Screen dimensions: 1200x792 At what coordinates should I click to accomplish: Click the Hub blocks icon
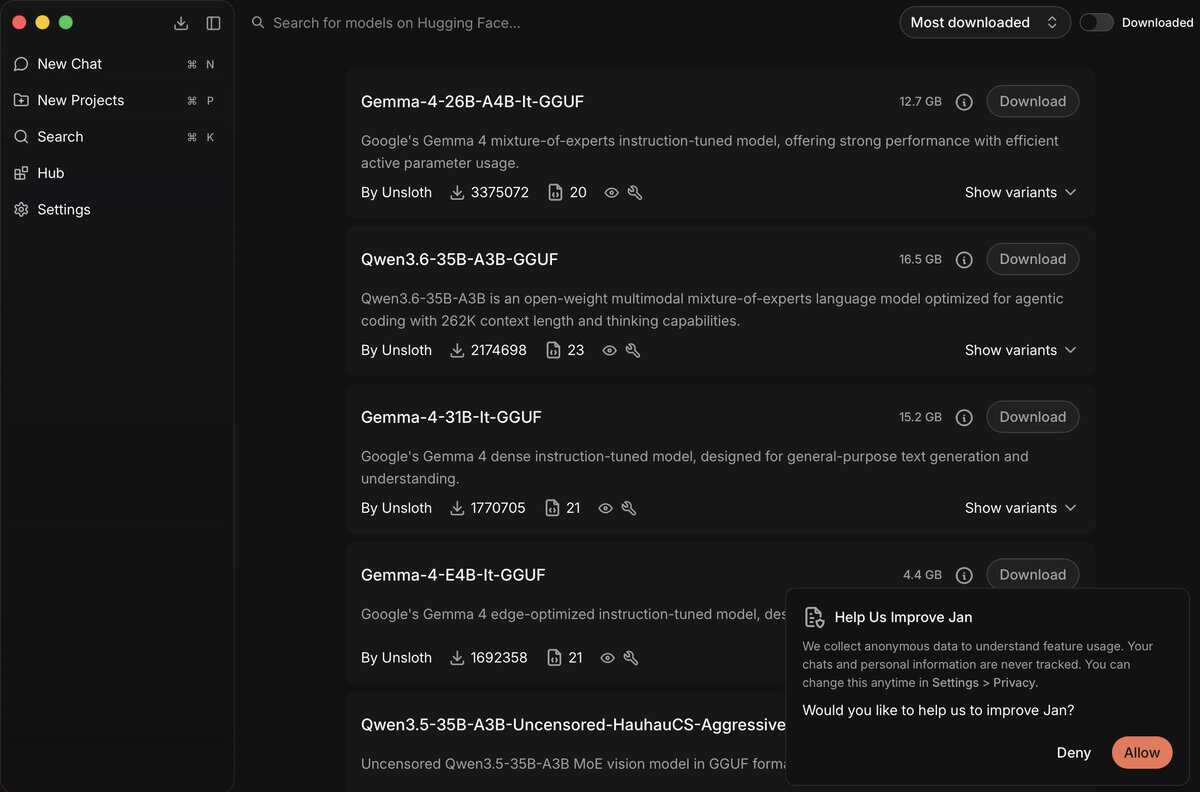point(21,173)
